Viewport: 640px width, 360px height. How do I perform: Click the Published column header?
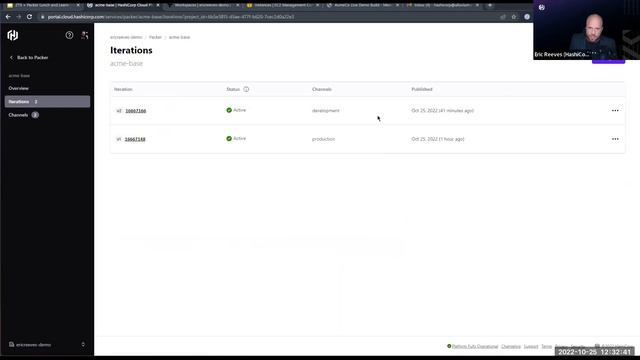(x=422, y=89)
